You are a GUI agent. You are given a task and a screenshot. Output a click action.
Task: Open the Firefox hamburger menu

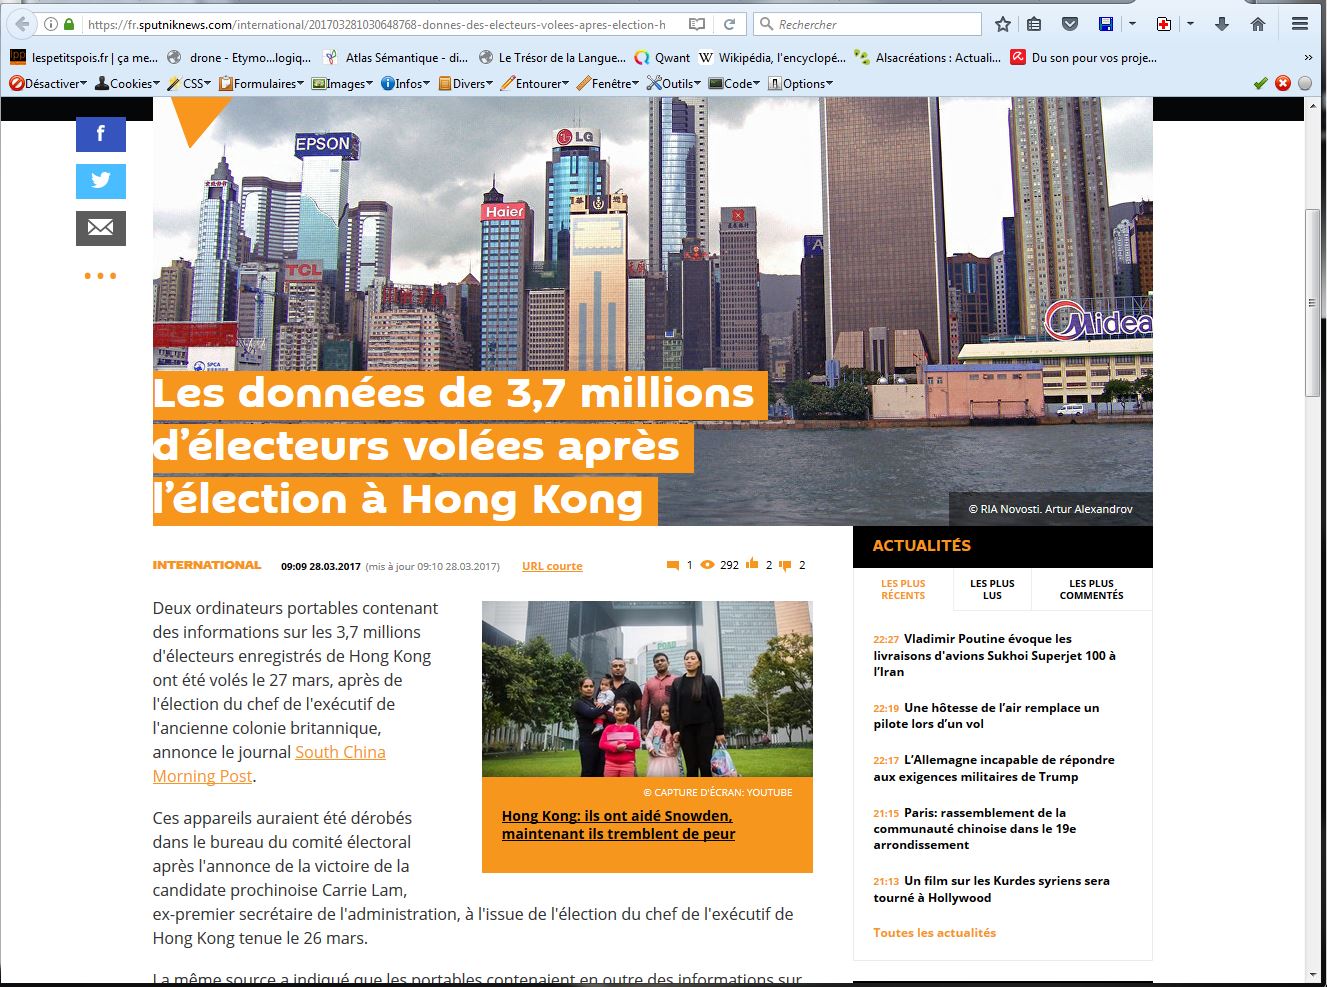(x=1300, y=24)
